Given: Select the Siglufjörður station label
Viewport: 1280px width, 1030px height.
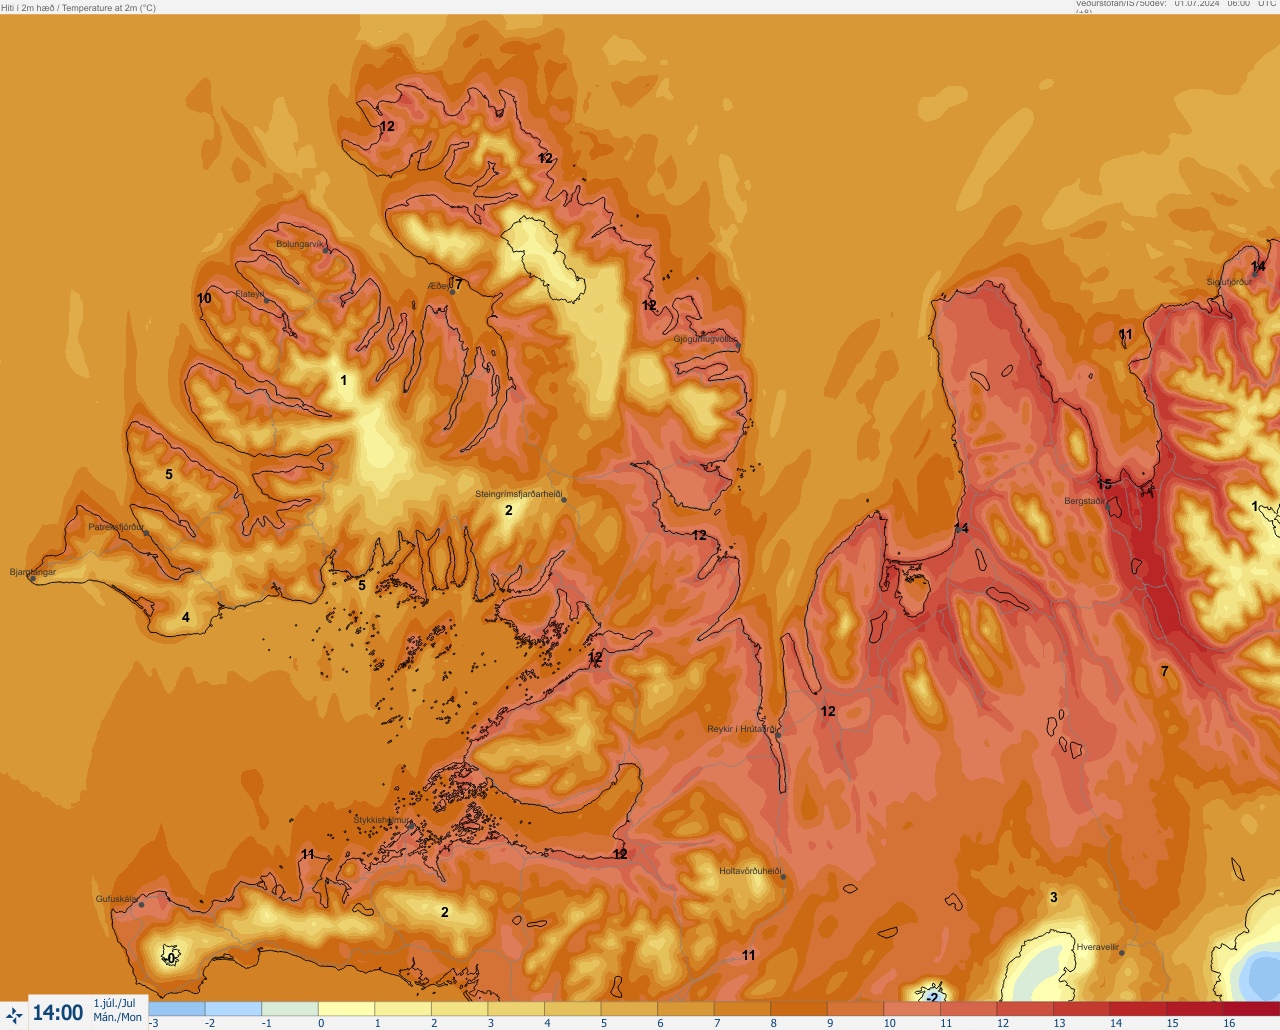Looking at the screenshot, I should pyautogui.click(x=1228, y=282).
